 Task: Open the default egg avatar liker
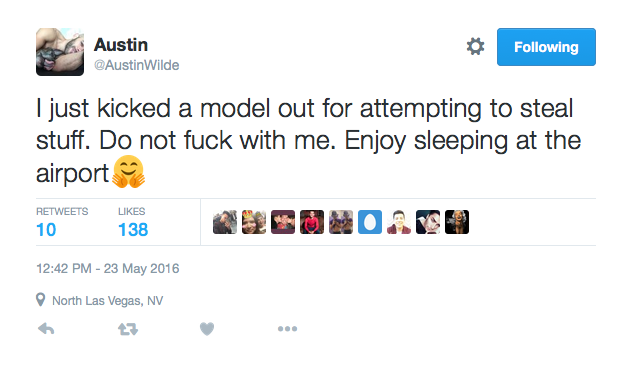pyautogui.click(x=370, y=222)
